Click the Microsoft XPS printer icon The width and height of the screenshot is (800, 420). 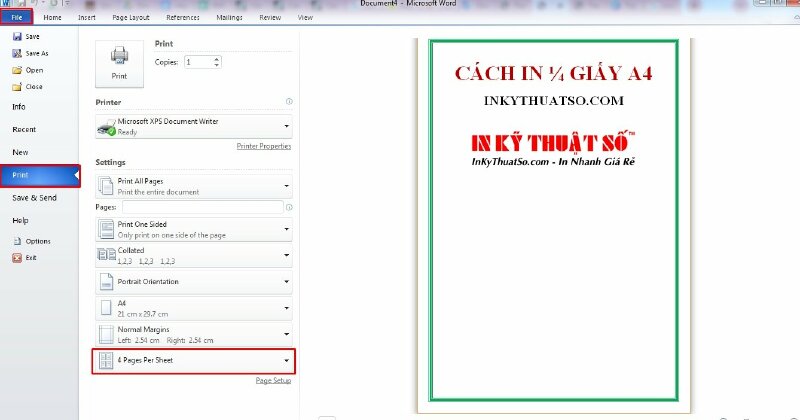point(106,127)
